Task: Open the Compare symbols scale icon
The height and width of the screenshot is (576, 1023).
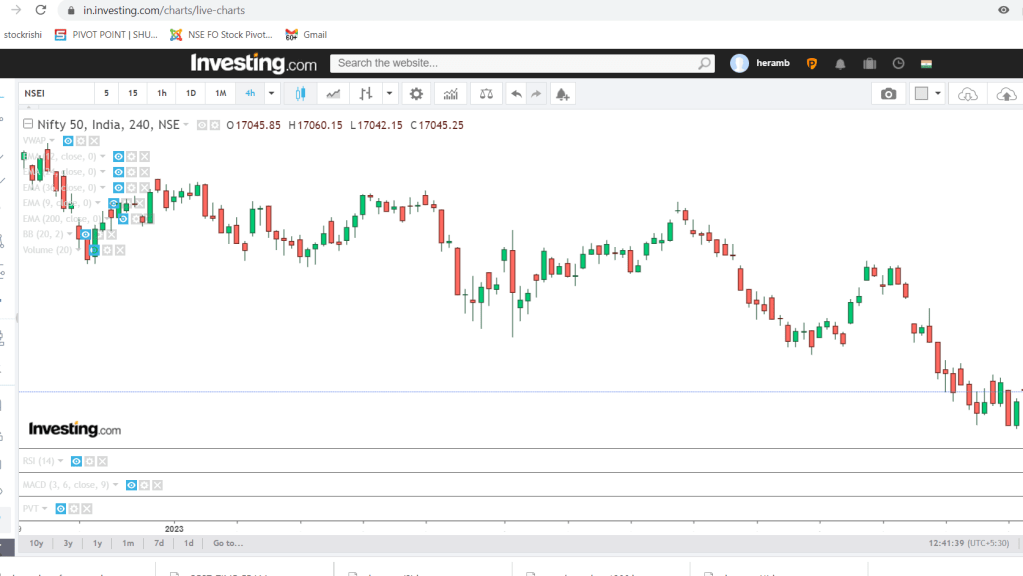Action: click(x=486, y=94)
